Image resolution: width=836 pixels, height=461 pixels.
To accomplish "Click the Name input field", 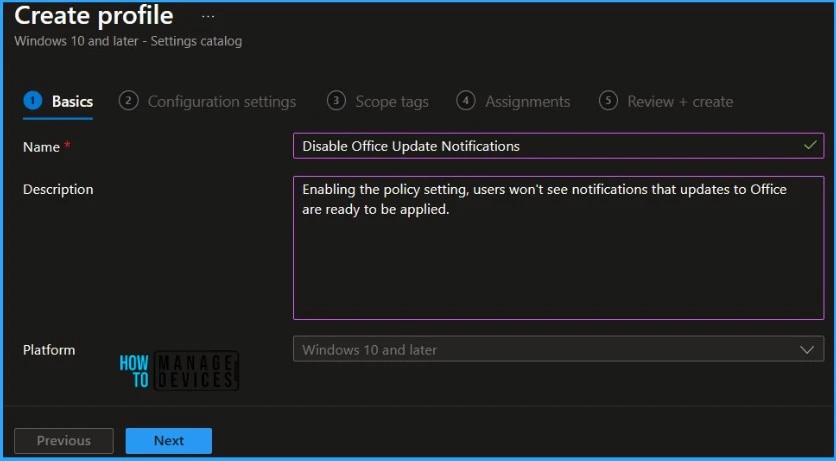I will click(558, 146).
